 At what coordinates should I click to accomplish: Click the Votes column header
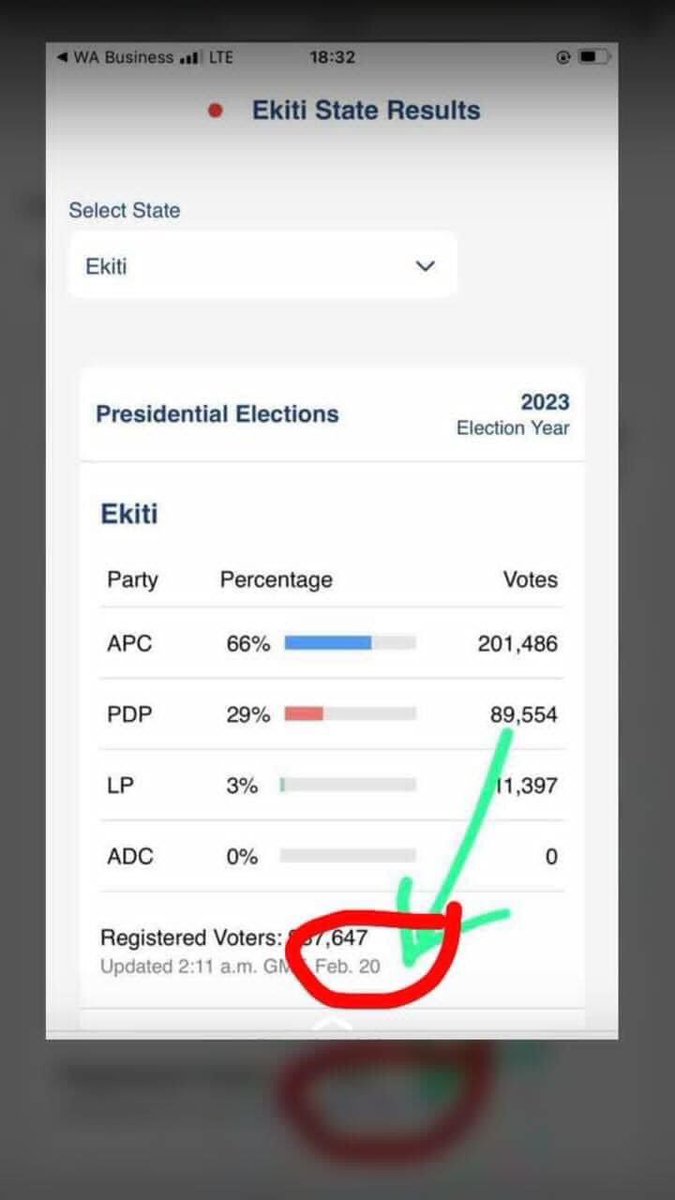point(530,580)
